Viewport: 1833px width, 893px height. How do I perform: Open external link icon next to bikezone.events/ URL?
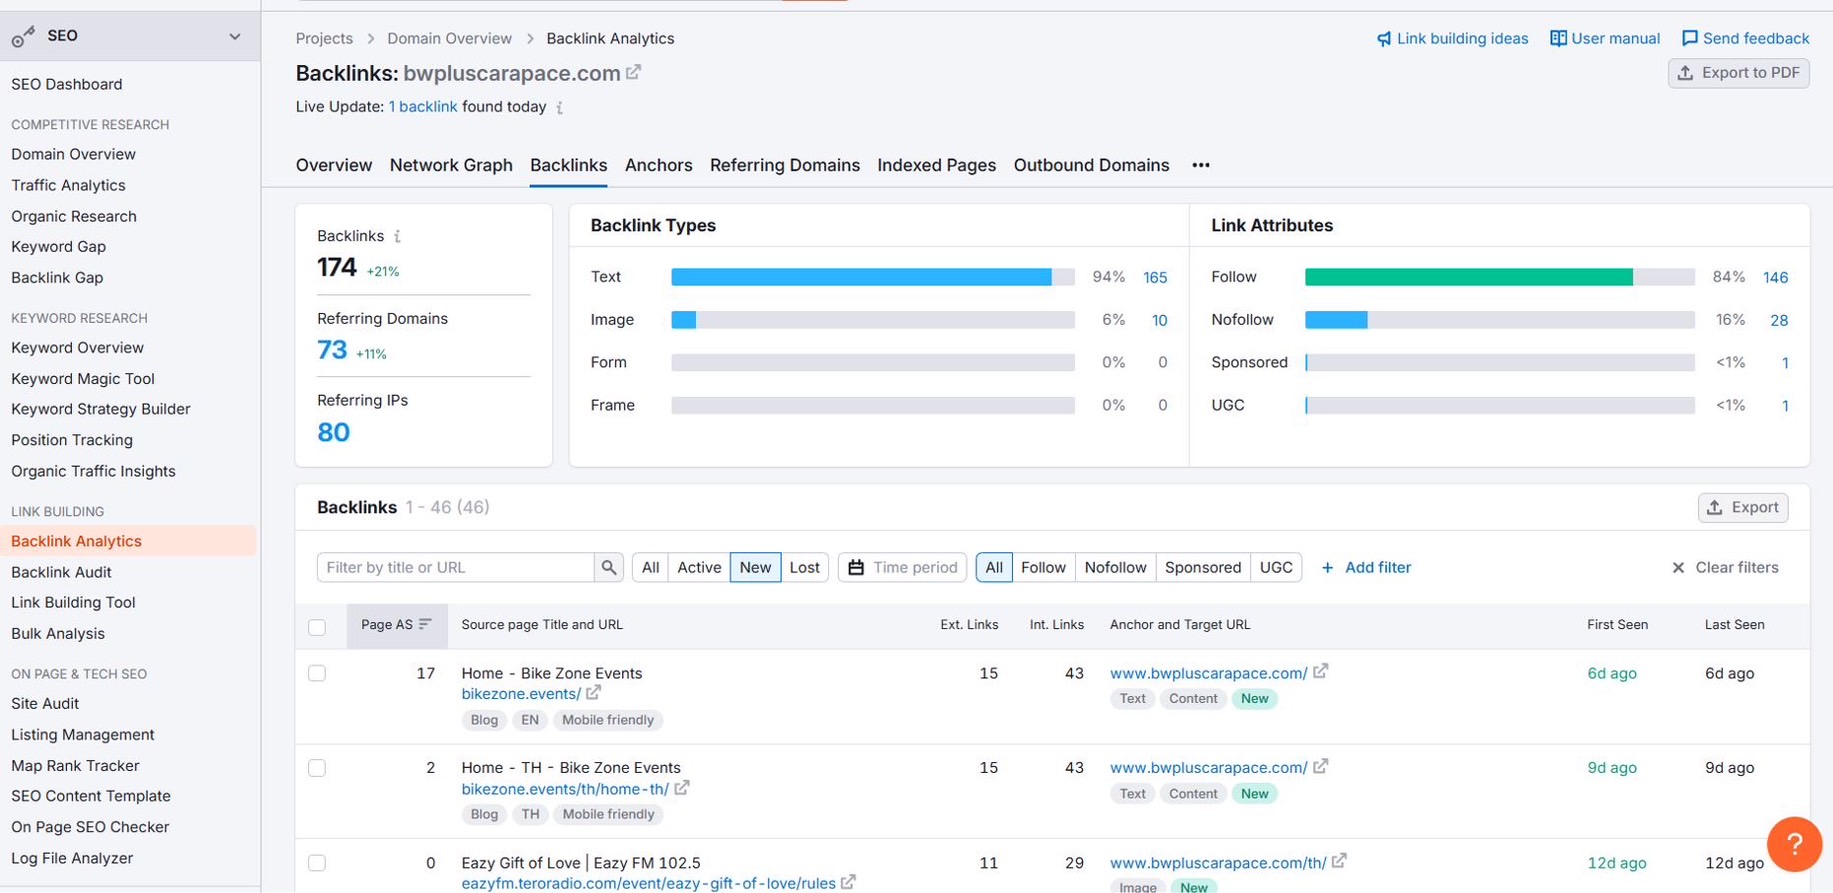[x=594, y=693]
